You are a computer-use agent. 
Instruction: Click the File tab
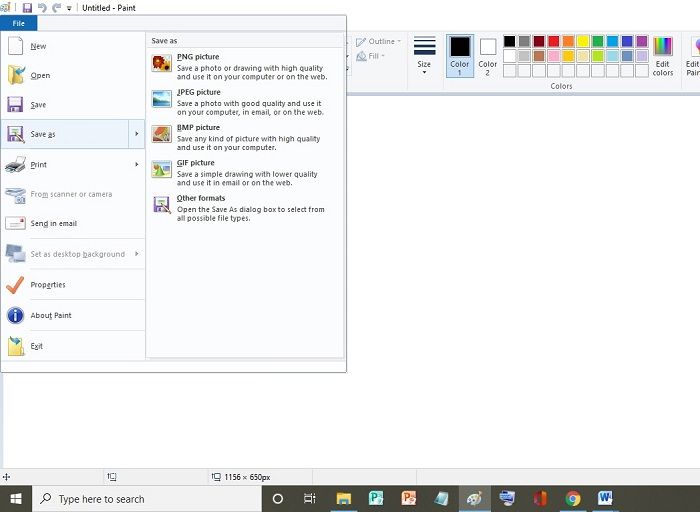[19, 23]
